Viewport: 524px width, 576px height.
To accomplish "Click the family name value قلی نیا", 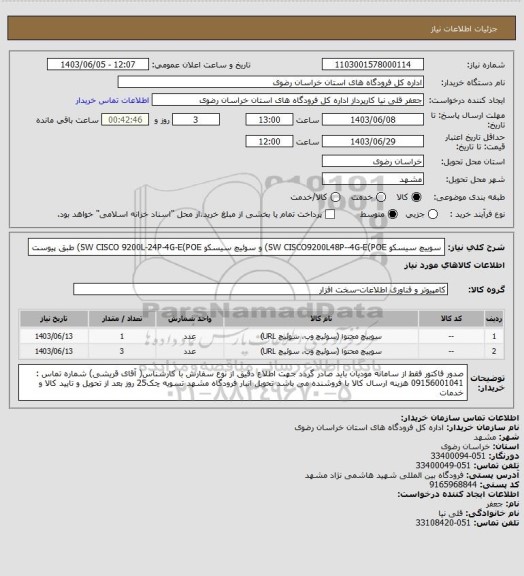I will (x=452, y=513).
